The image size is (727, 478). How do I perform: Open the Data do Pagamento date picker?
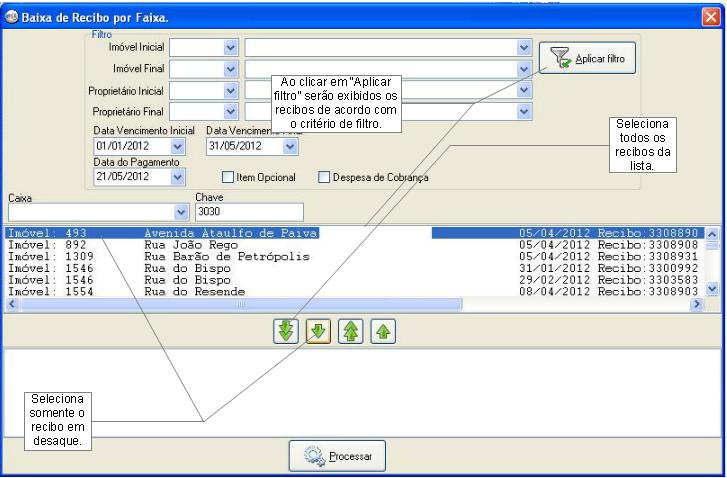[178, 176]
